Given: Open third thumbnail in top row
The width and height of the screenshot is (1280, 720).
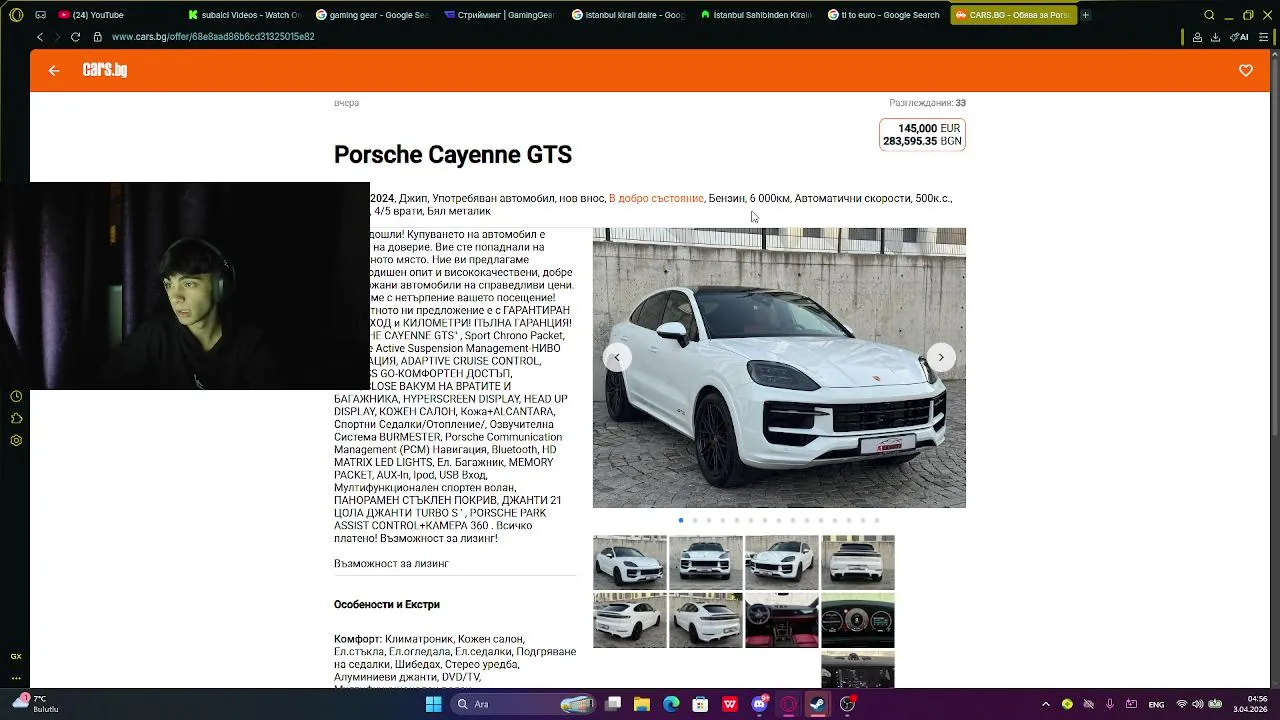Looking at the screenshot, I should 782,562.
